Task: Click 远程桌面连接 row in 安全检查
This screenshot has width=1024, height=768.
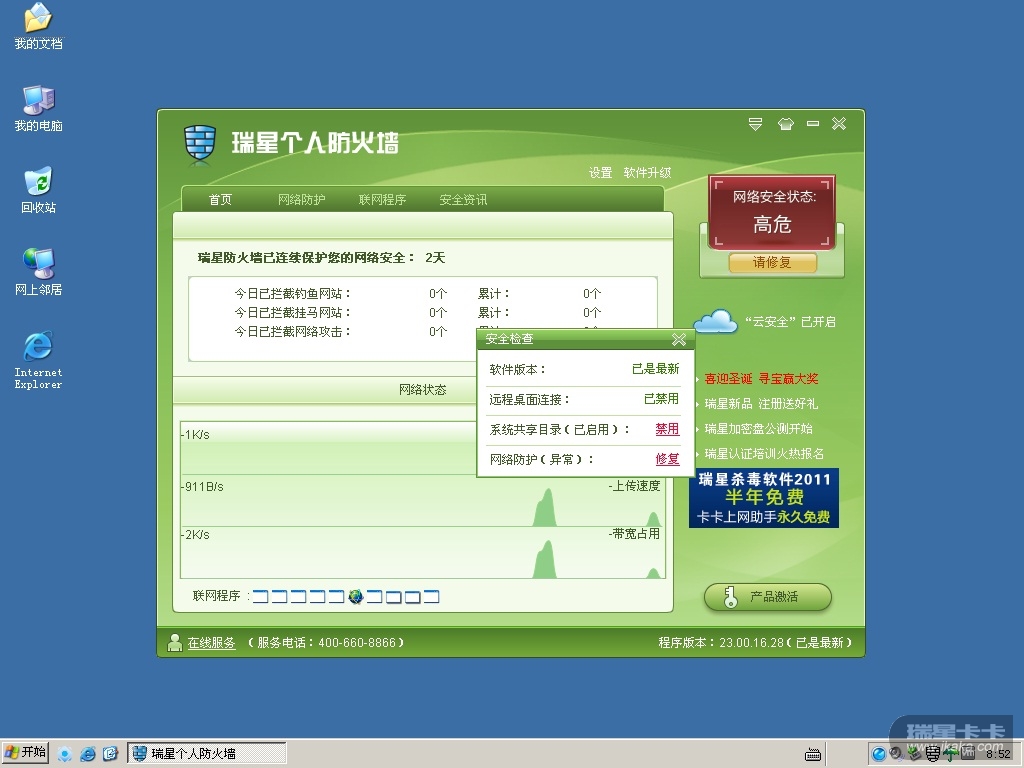Action: point(584,399)
